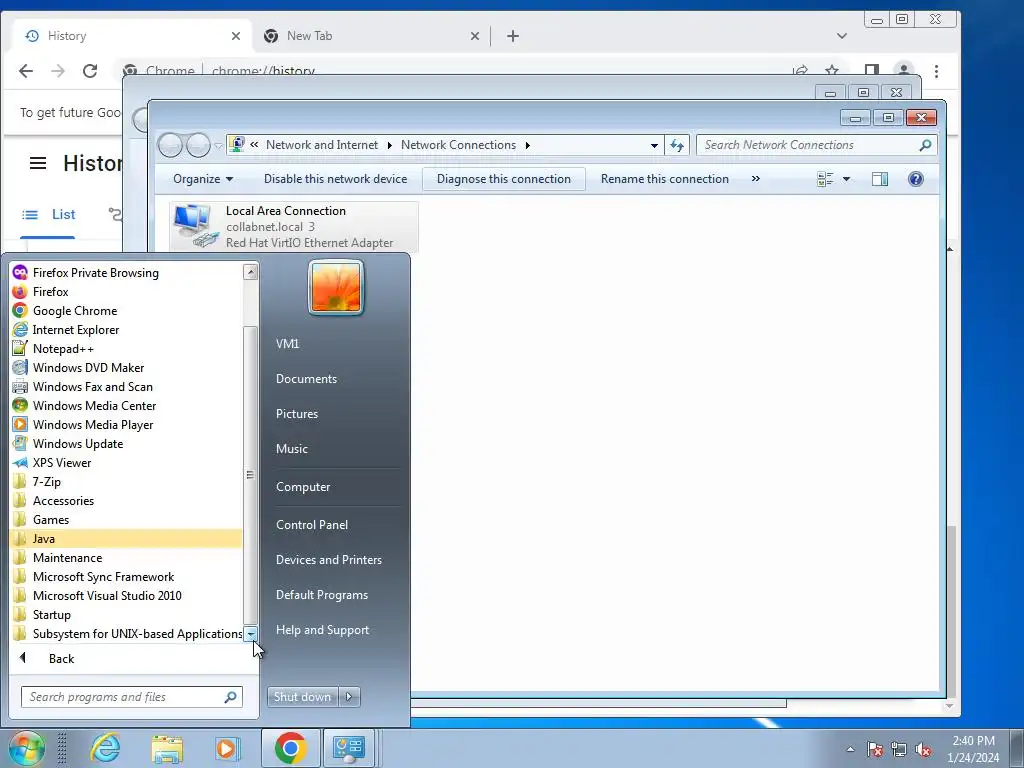The height and width of the screenshot is (768, 1024).
Task: Show more toolbar commands chevron
Action: [756, 179]
